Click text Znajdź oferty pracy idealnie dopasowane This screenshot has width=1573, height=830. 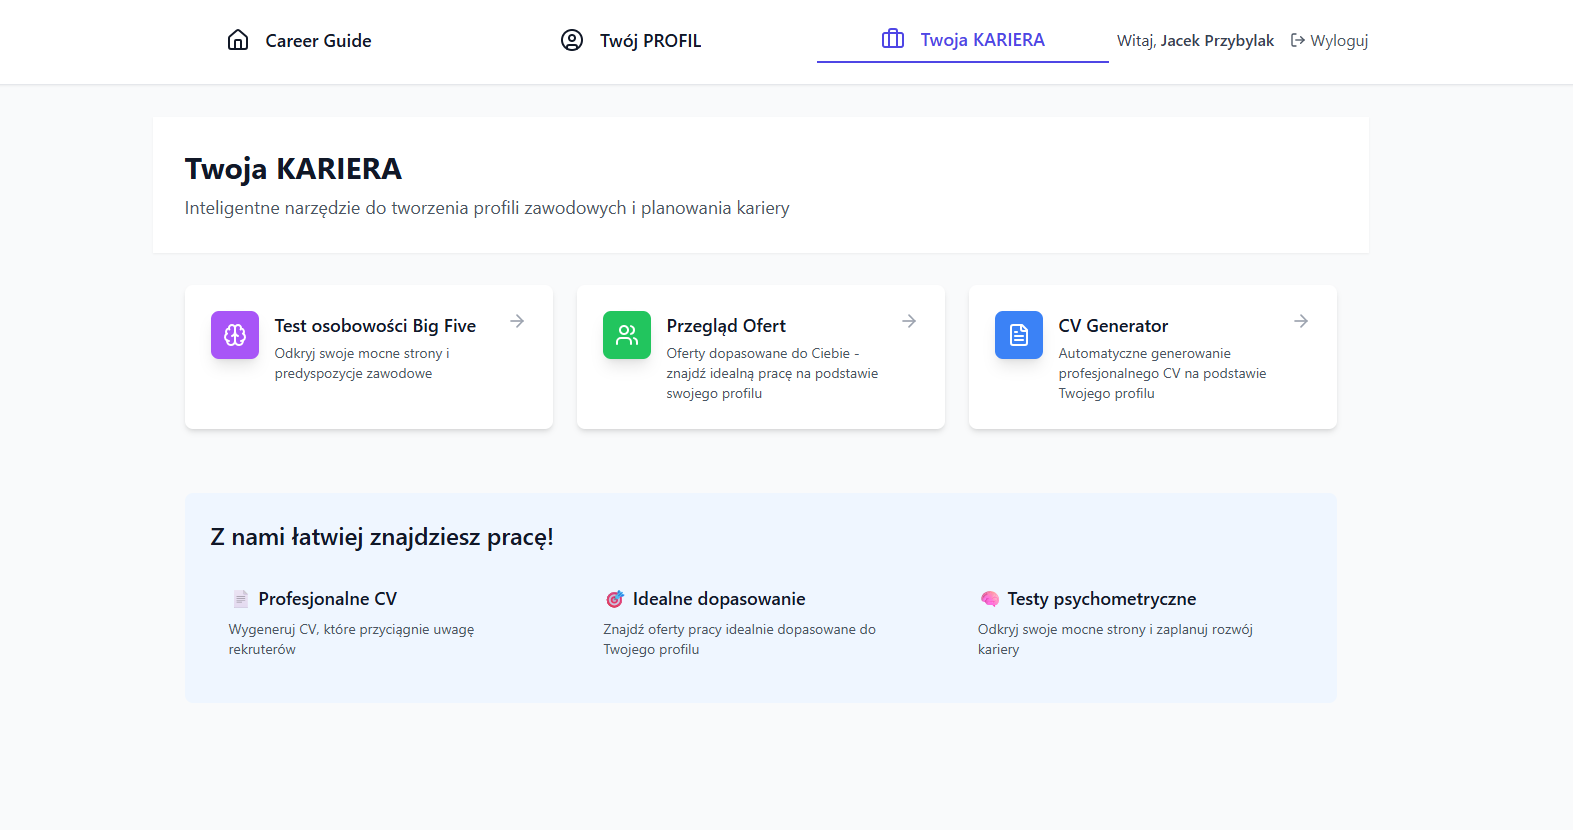739,639
